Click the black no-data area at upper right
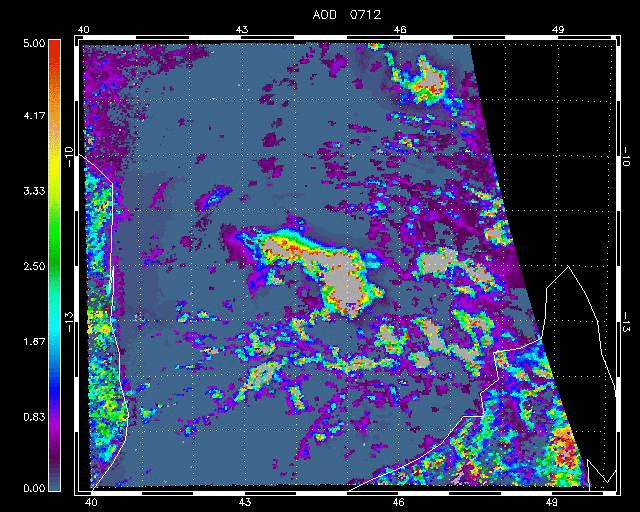This screenshot has width=640, height=512. [550, 120]
